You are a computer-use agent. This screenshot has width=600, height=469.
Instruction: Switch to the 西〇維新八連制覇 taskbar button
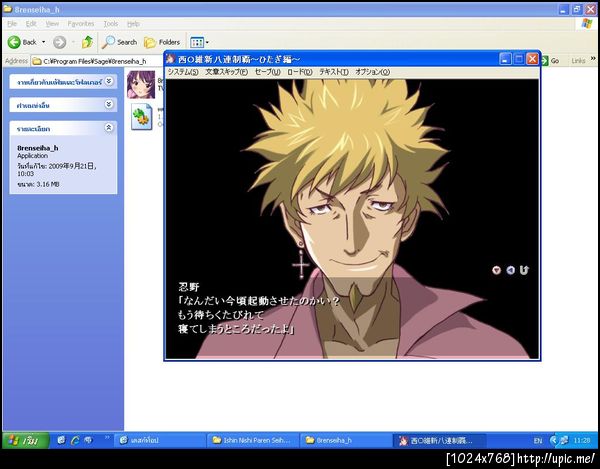(439, 441)
